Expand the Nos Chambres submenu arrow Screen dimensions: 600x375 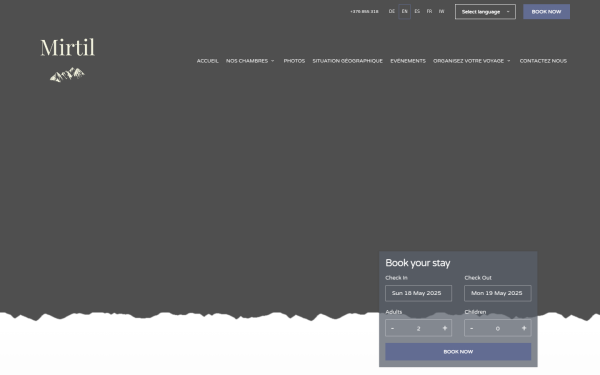272,61
